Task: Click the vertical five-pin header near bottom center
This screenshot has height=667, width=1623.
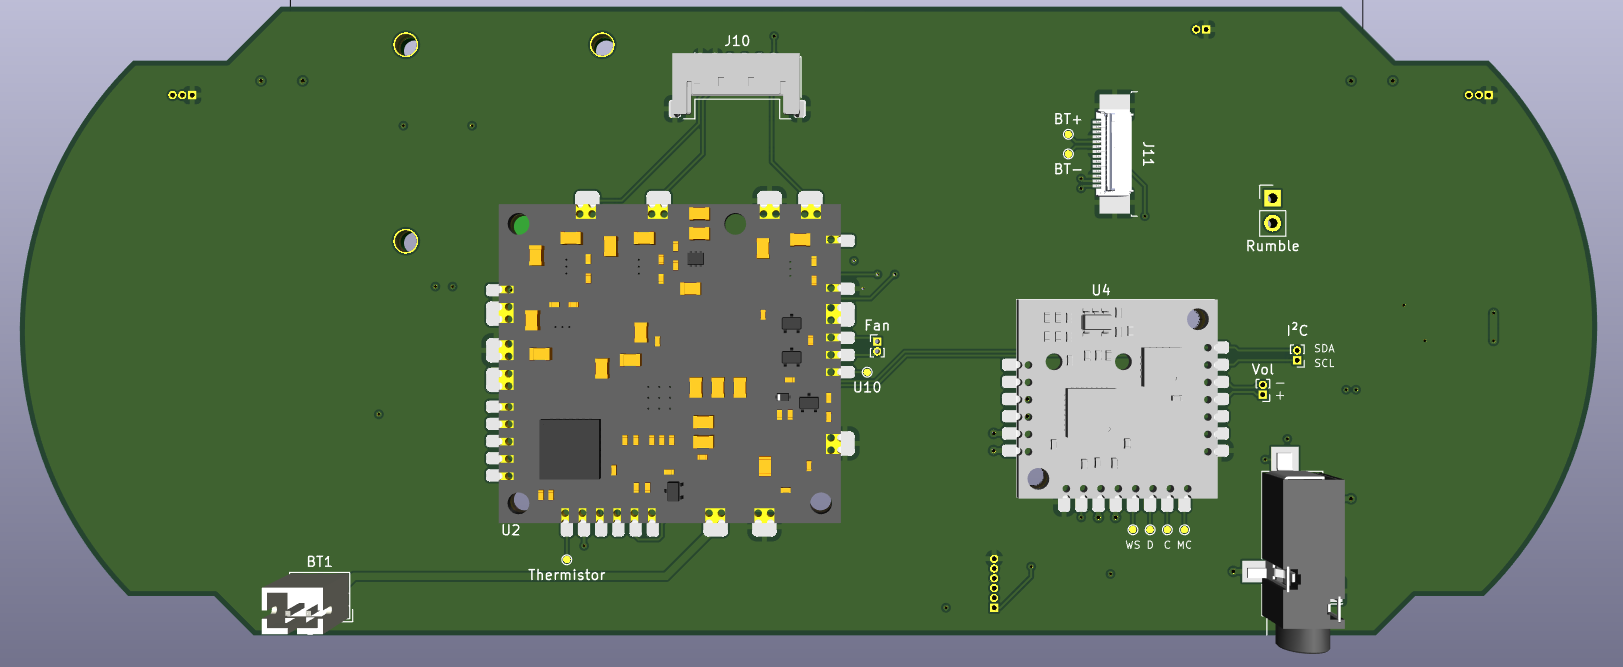Action: tap(994, 582)
